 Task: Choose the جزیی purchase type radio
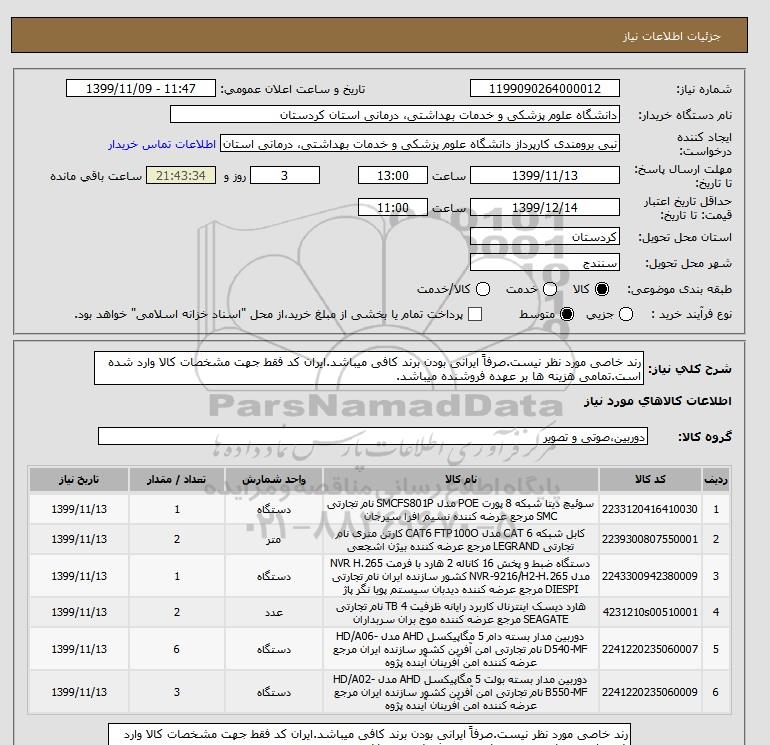626,314
